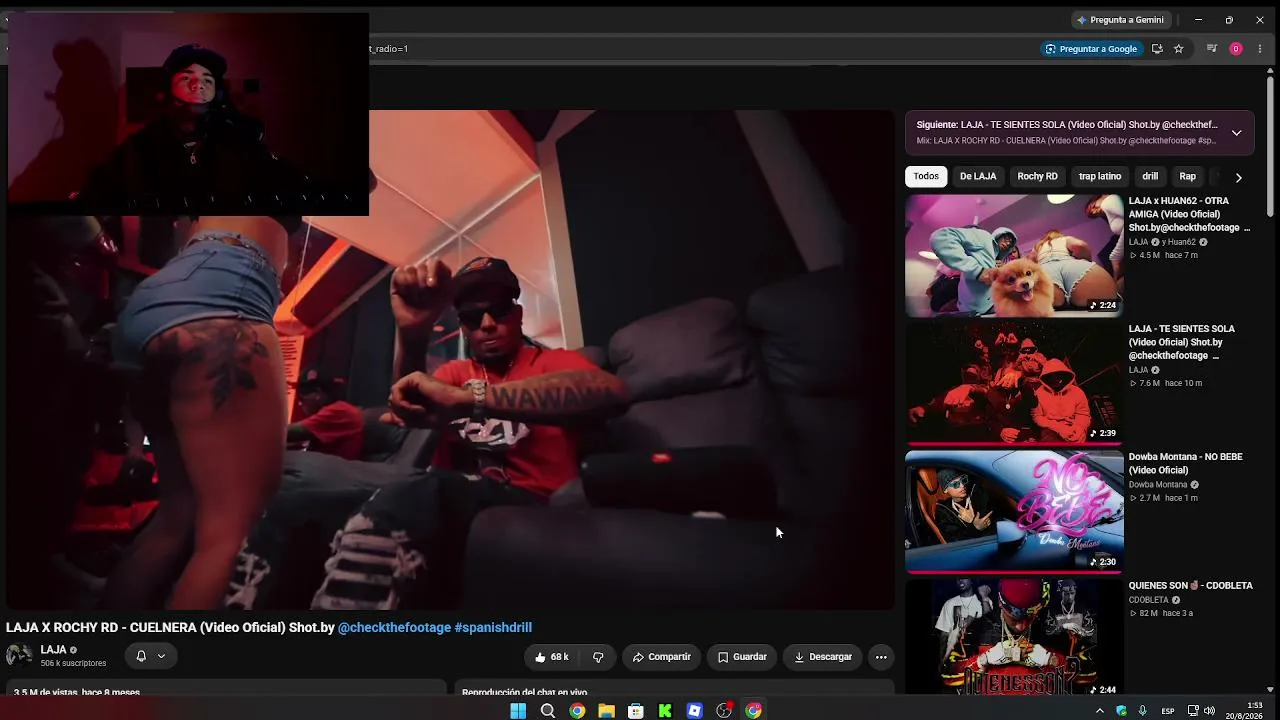Click the main CUELNERA video player
The height and width of the screenshot is (720, 1280).
[450, 360]
